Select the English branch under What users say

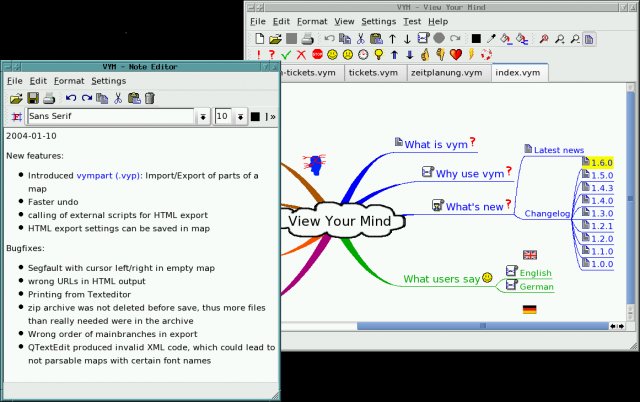[535, 273]
